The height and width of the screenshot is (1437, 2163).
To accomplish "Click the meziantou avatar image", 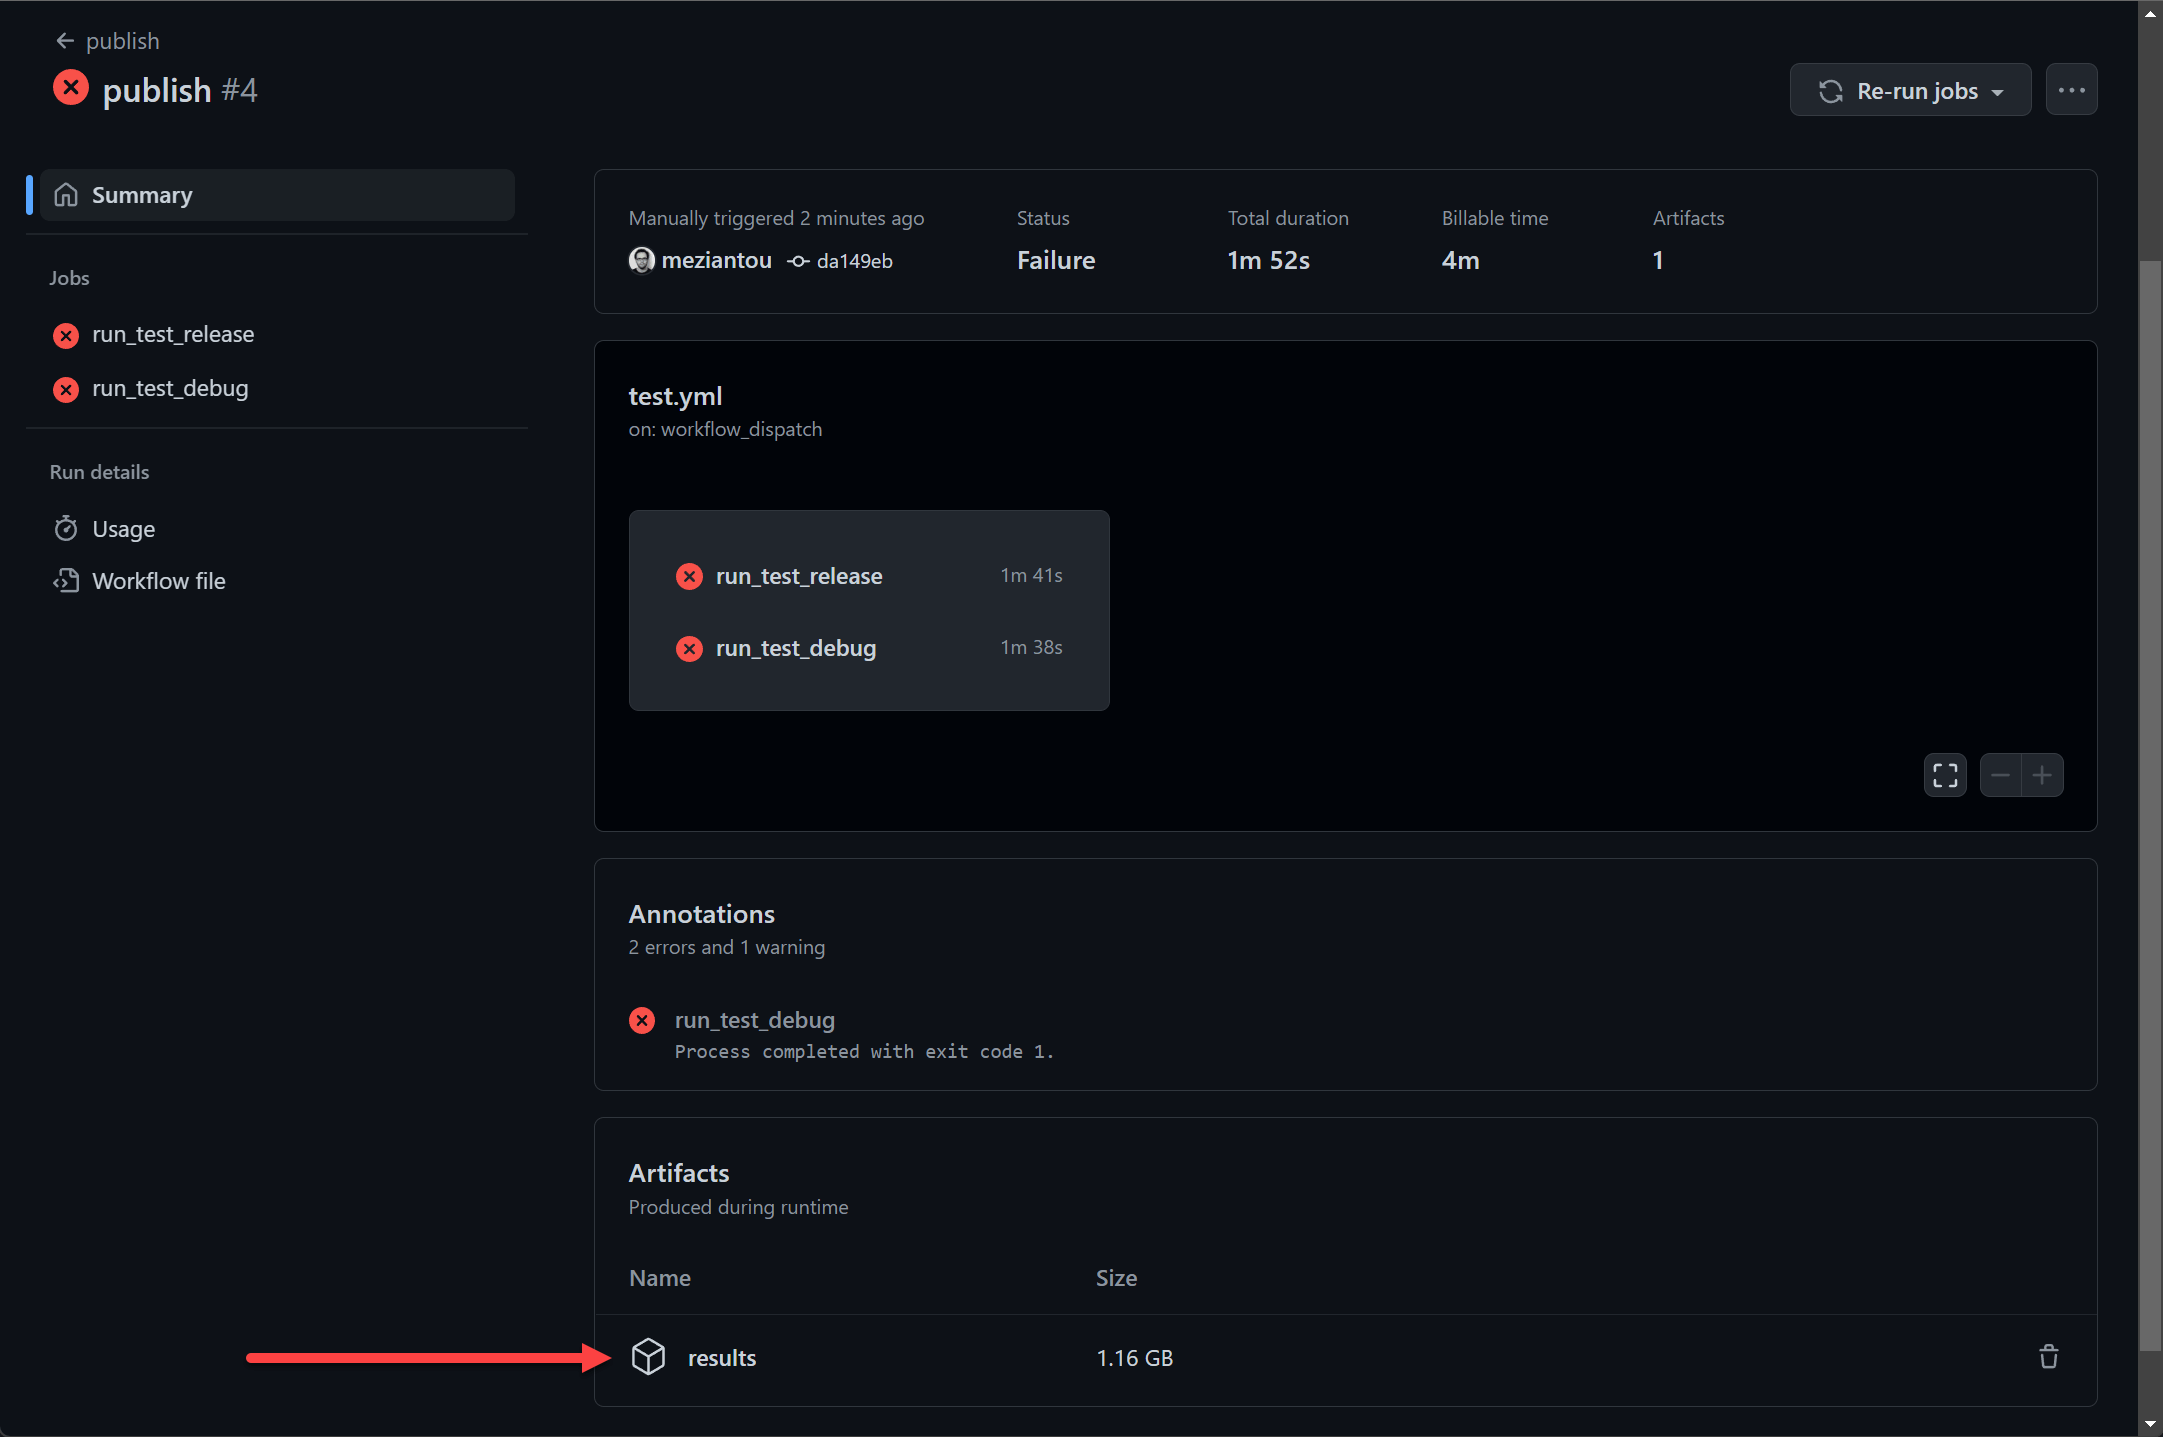I will [641, 261].
